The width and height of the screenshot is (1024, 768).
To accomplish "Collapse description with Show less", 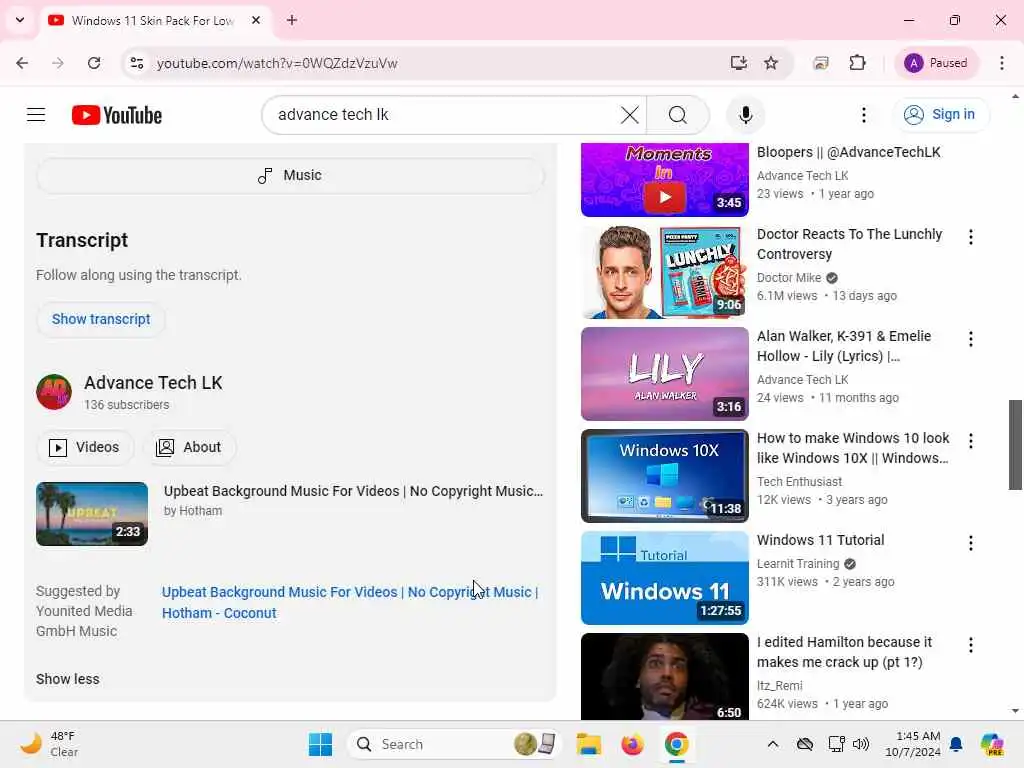I will click(68, 679).
